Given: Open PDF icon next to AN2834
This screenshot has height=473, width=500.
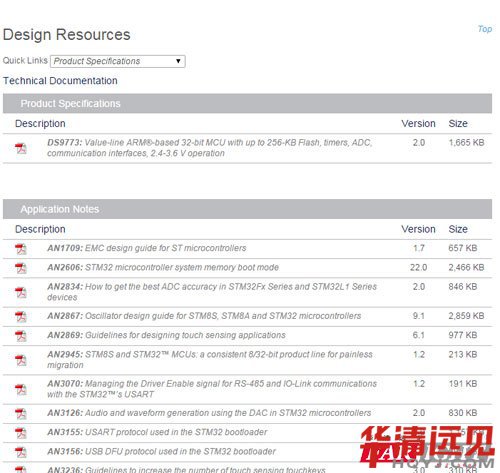Looking at the screenshot, I should [21, 292].
